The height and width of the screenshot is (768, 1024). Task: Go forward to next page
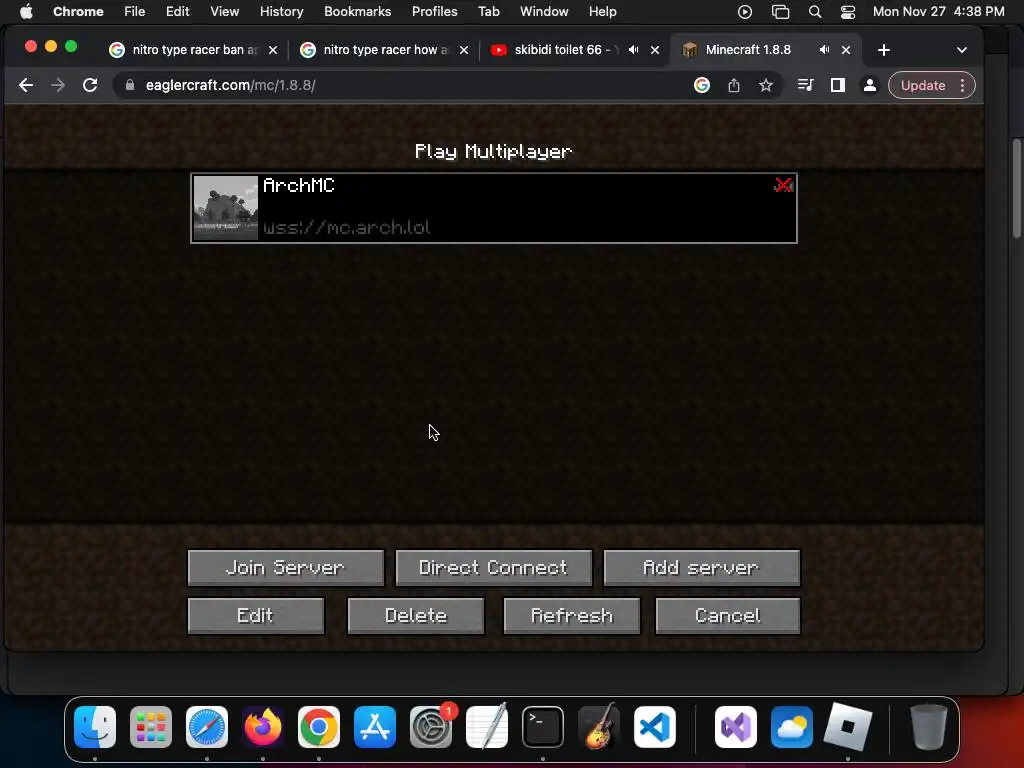click(58, 85)
